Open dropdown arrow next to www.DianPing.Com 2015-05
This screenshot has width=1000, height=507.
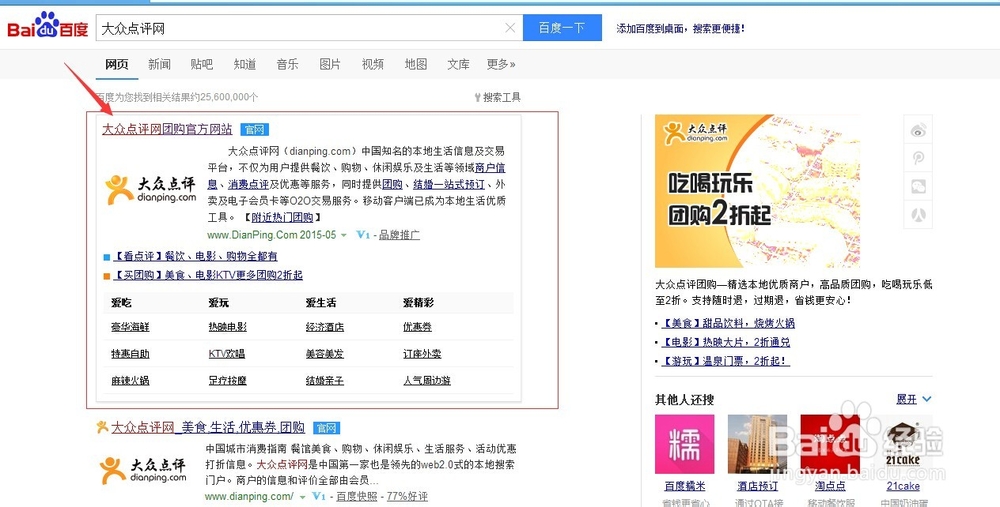point(344,235)
